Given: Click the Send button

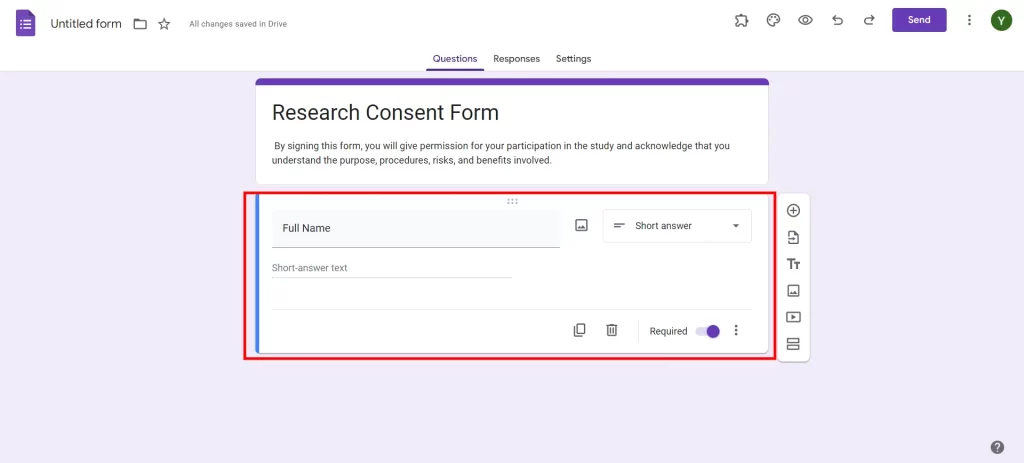Looking at the screenshot, I should [x=919, y=20].
